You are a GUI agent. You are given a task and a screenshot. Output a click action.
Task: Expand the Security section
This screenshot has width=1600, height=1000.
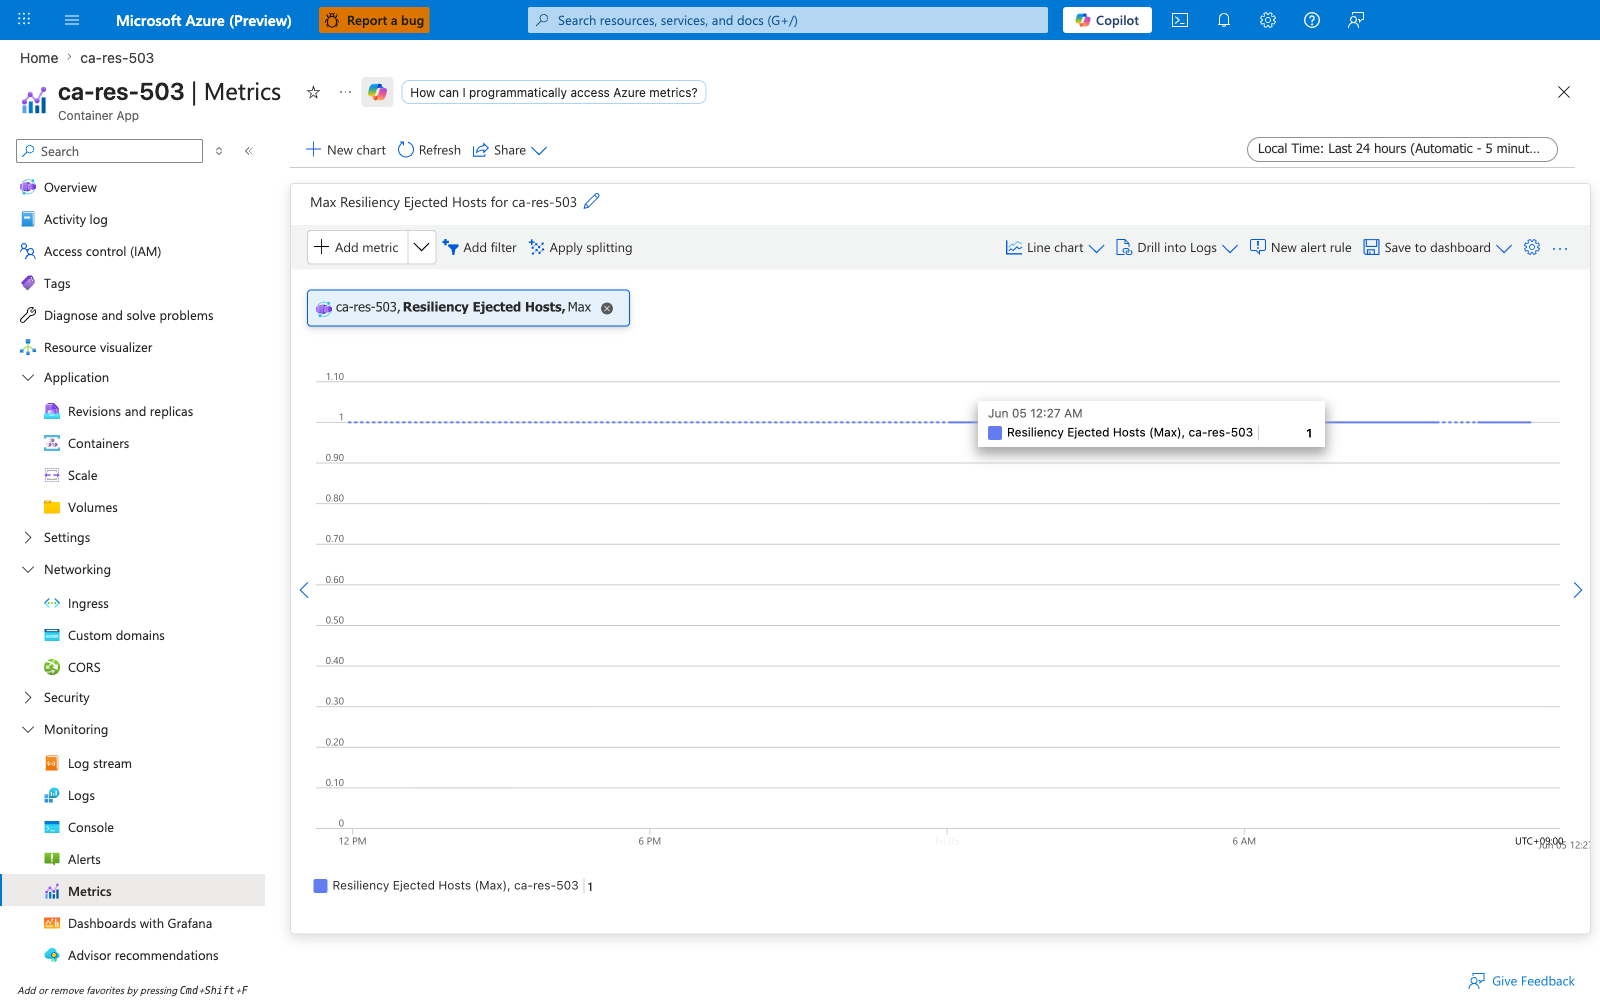[x=28, y=697]
